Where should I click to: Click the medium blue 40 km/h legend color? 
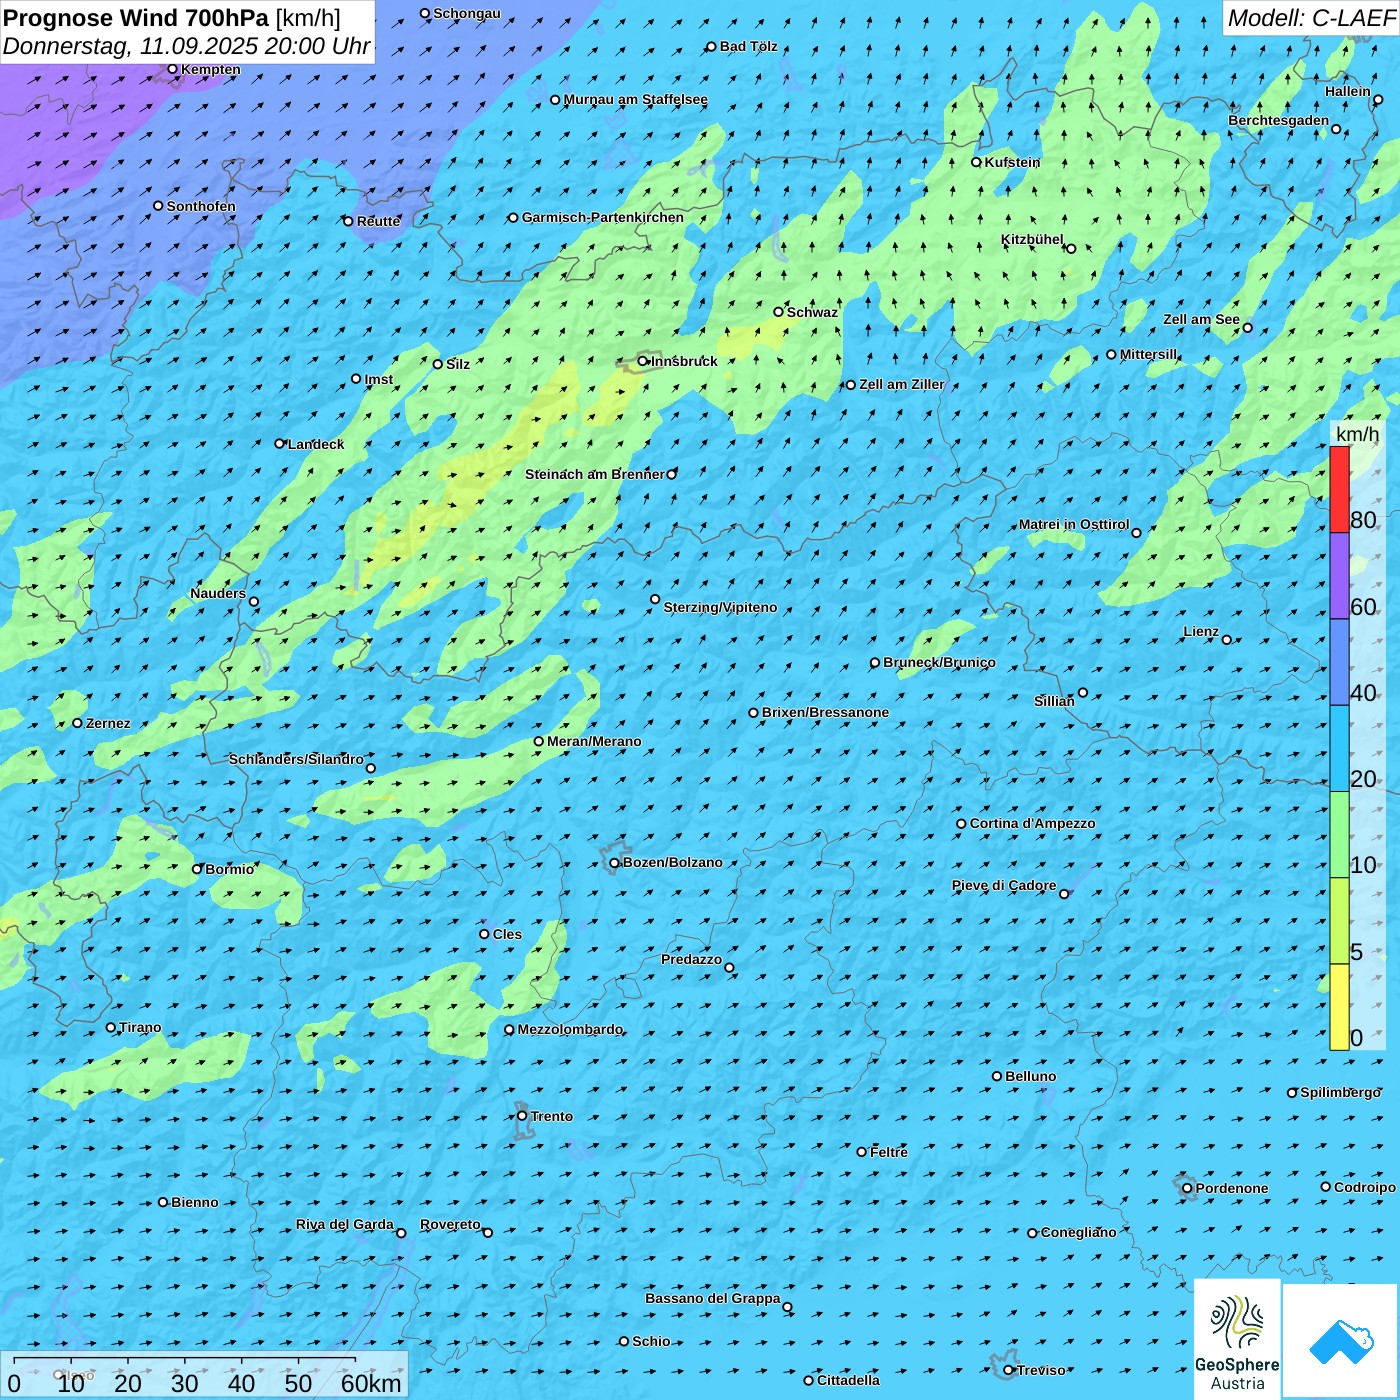tap(1339, 662)
